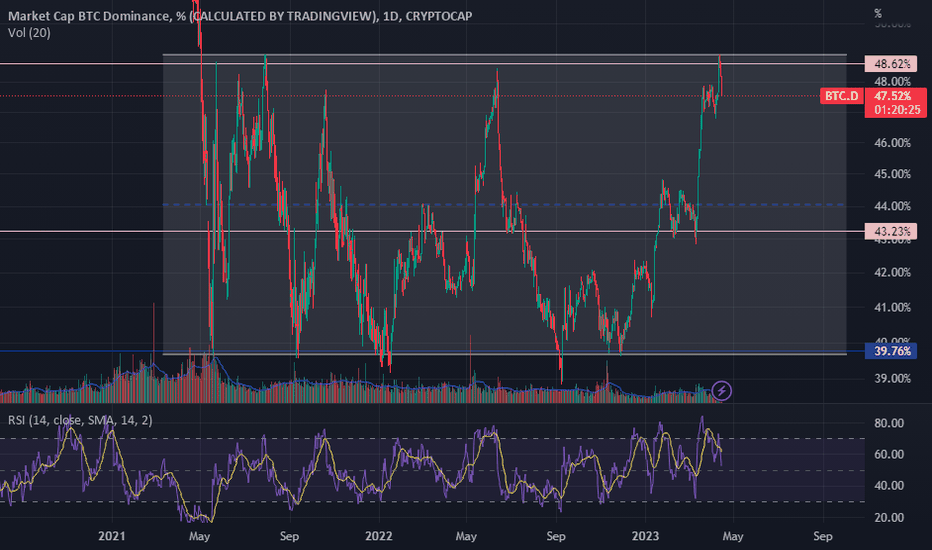
Task: Select the 43.23% price line label
Action: (891, 231)
